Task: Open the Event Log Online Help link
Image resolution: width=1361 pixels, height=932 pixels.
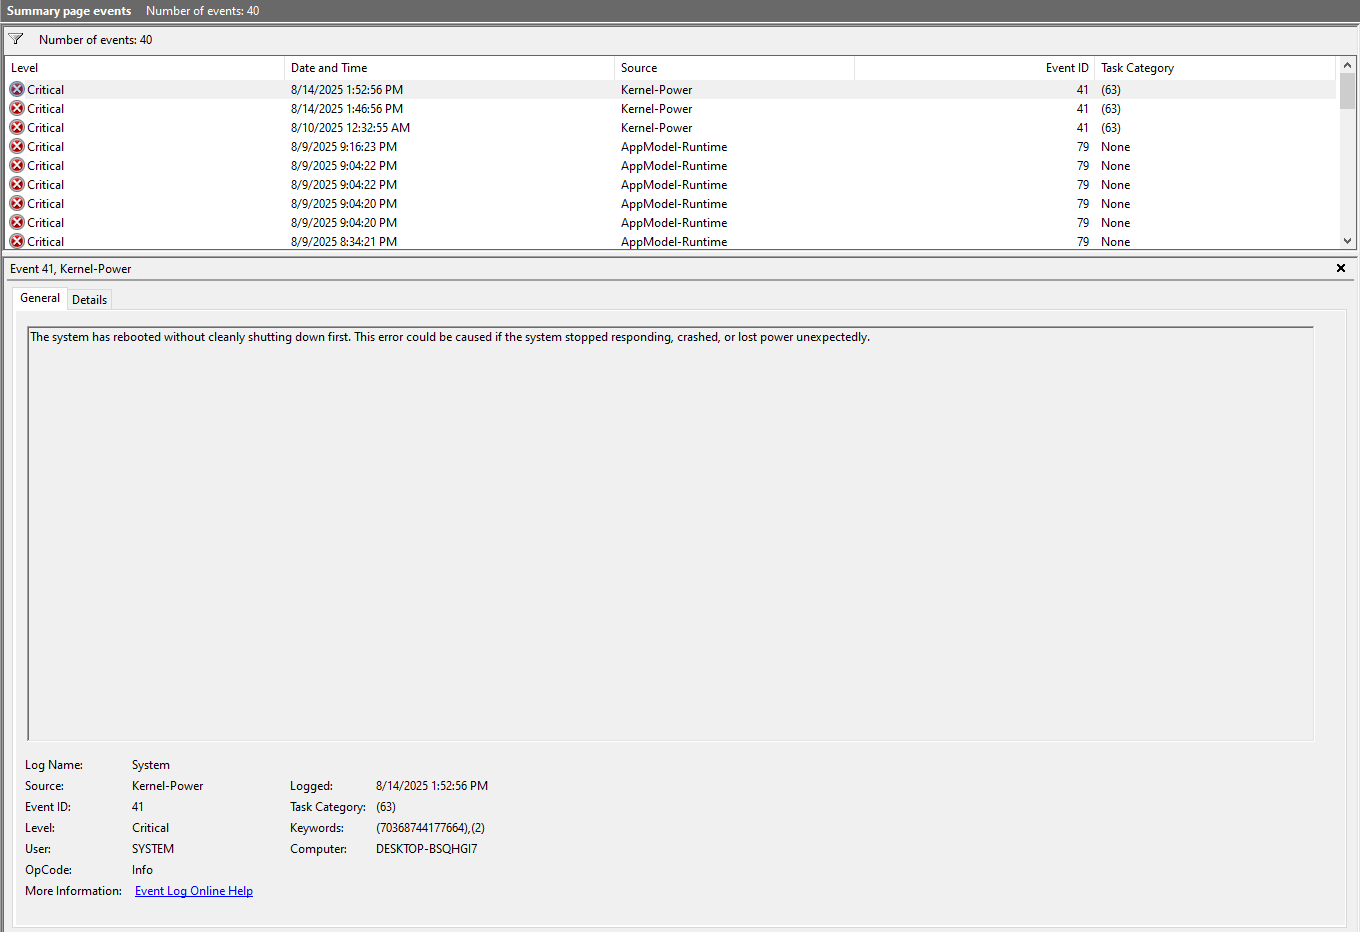Action: pyautogui.click(x=193, y=890)
